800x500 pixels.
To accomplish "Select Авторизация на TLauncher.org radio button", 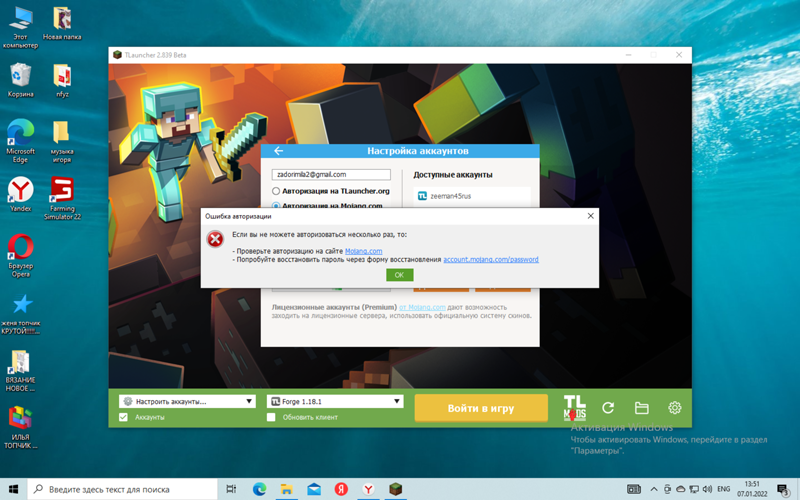I will (x=277, y=191).
